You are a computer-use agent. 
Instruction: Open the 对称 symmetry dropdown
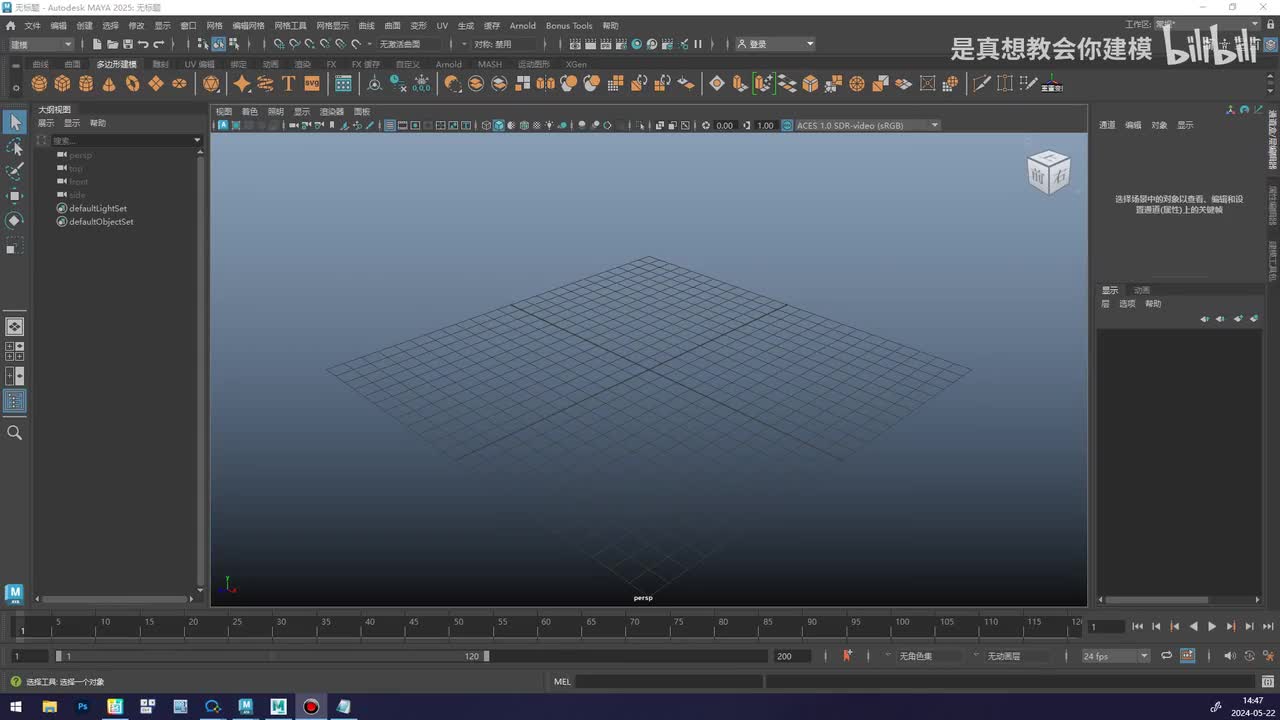click(507, 44)
